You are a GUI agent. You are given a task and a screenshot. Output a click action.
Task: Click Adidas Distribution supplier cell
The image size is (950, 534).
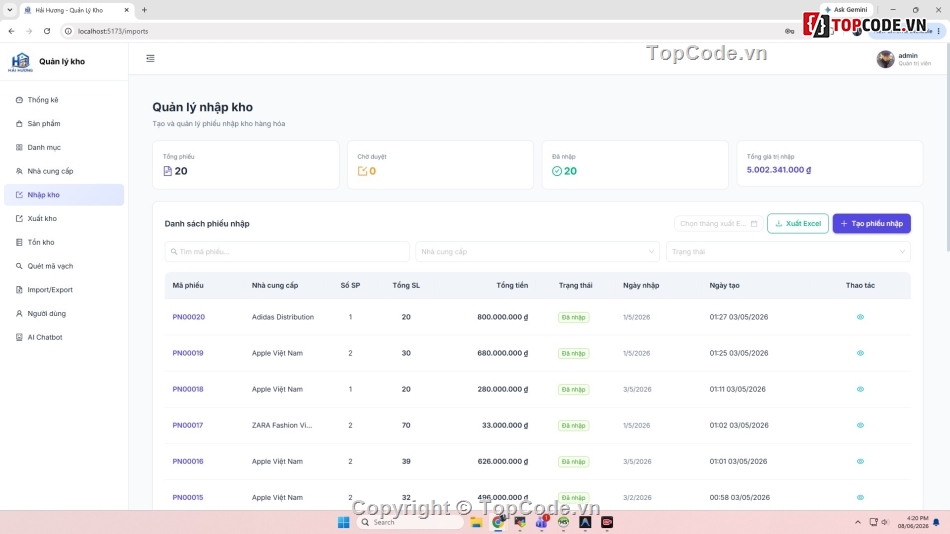(283, 317)
